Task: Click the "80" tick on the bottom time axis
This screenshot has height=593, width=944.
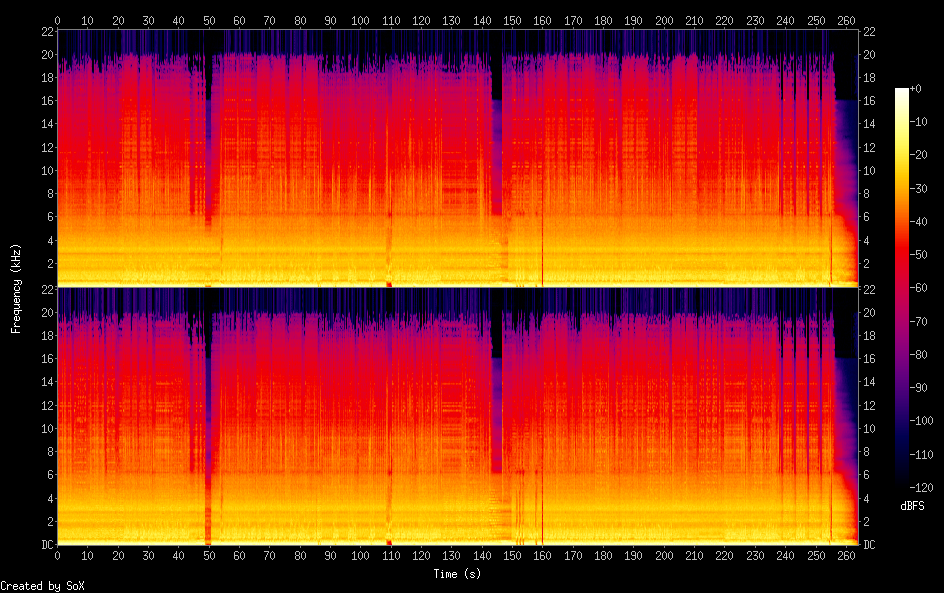Action: tap(300, 556)
